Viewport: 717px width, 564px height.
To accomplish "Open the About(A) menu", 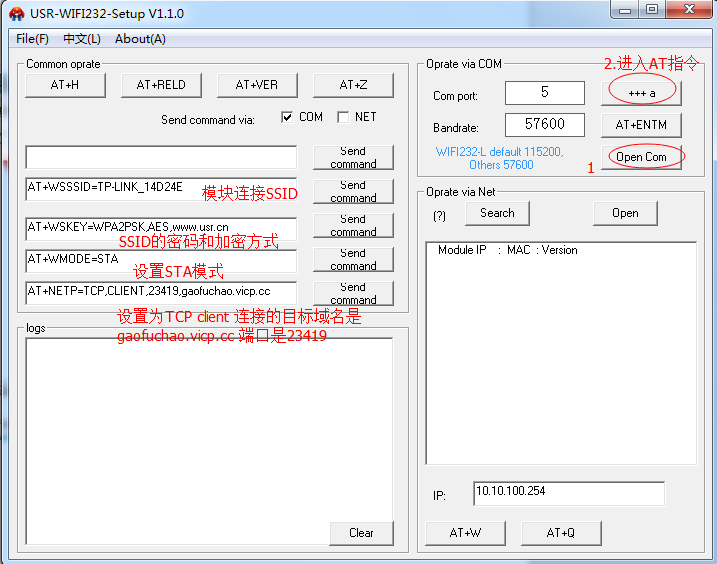I will click(x=140, y=39).
